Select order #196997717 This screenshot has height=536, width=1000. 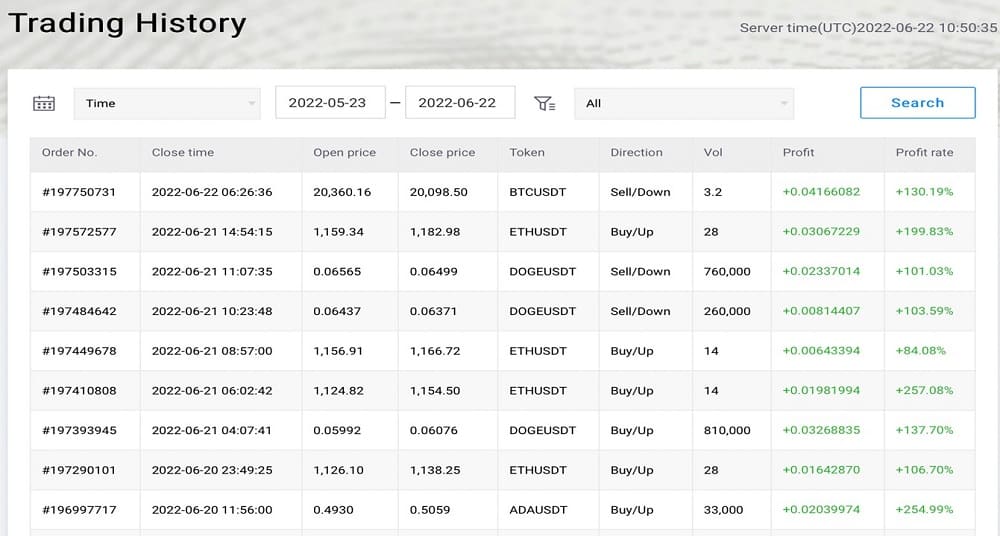pyautogui.click(x=79, y=510)
